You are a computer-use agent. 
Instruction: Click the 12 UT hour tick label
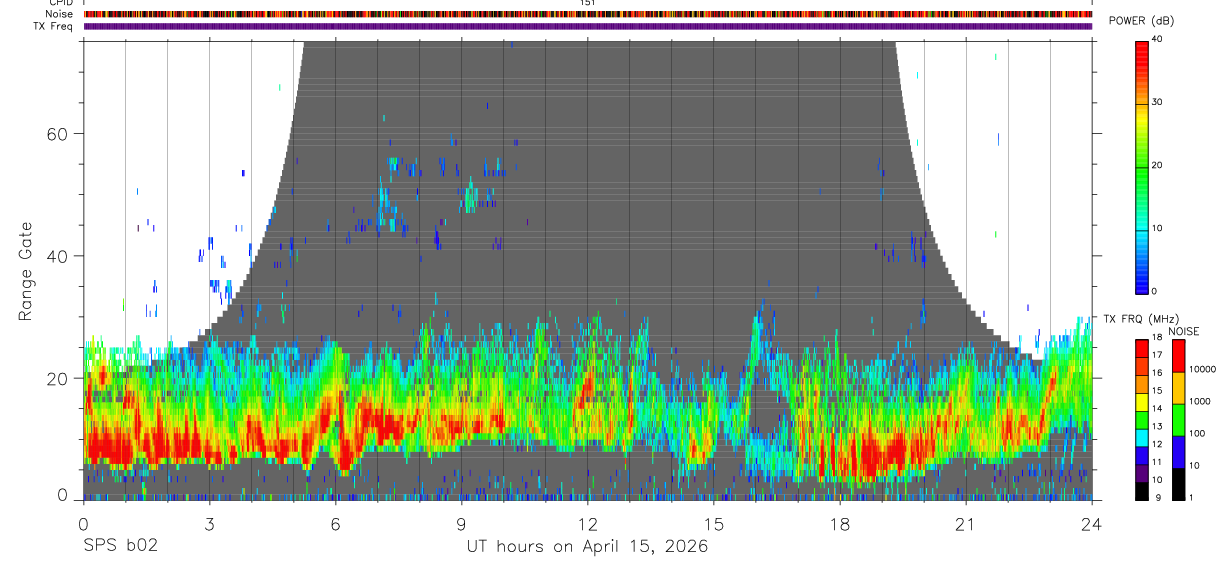click(587, 525)
